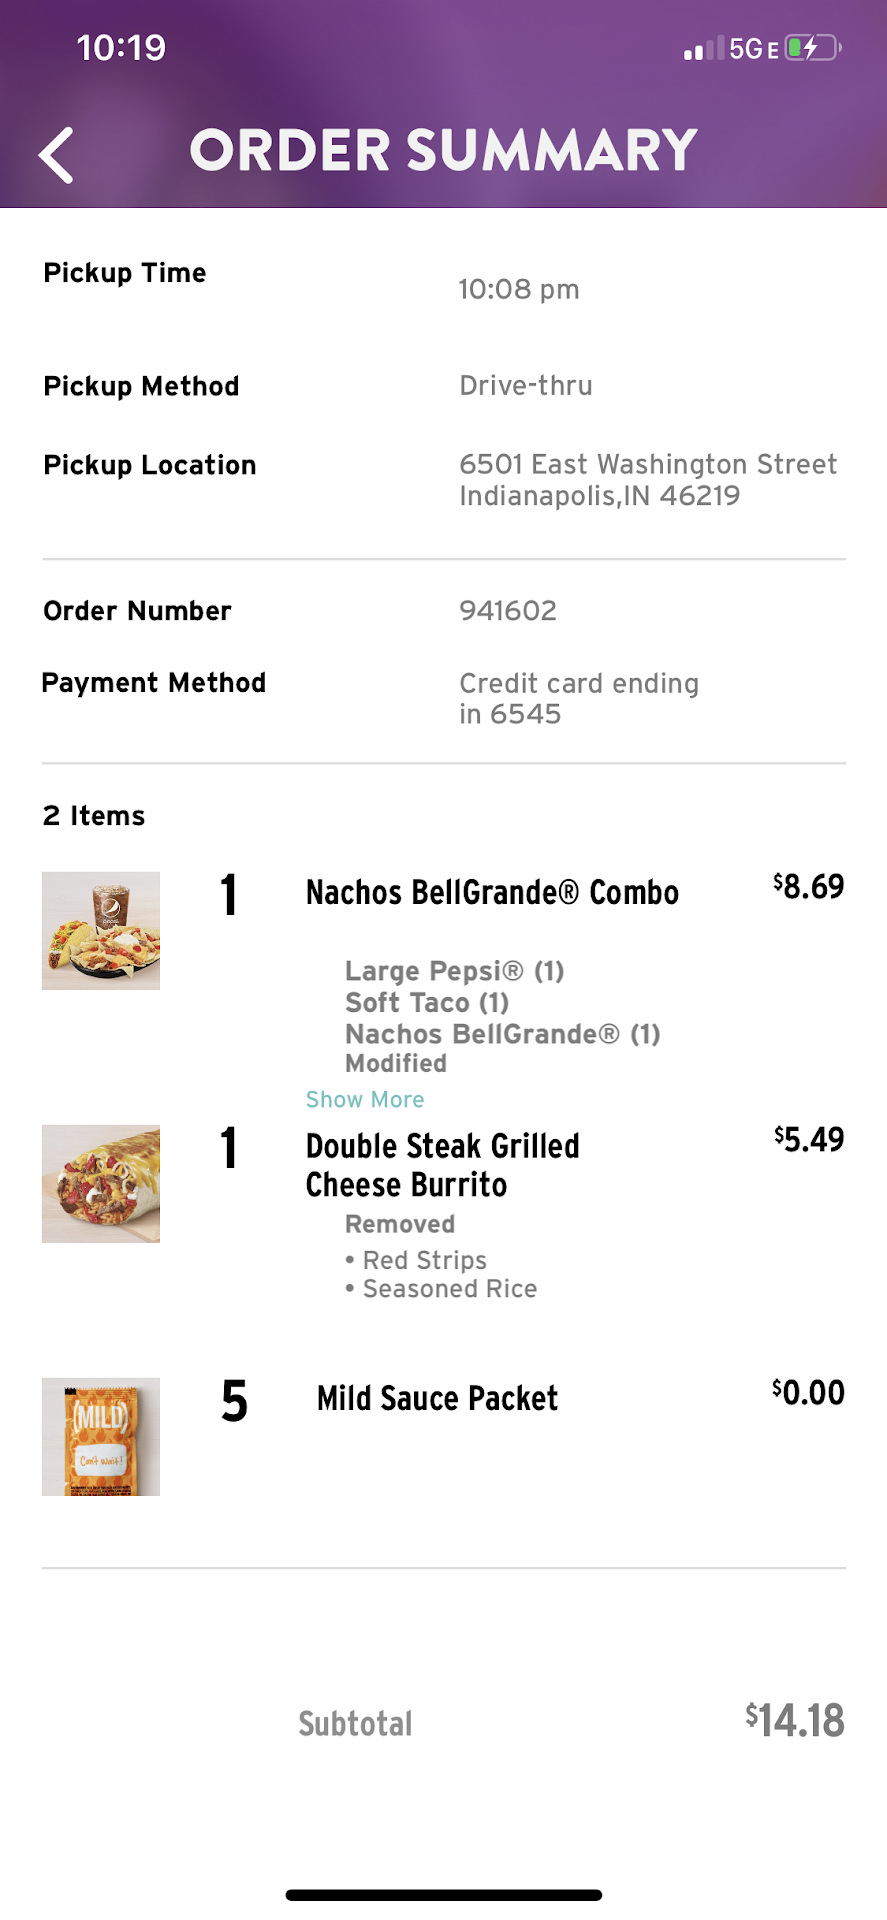The width and height of the screenshot is (887, 1920).
Task: Tap the 10:08 pm pickup time value
Action: tap(519, 290)
